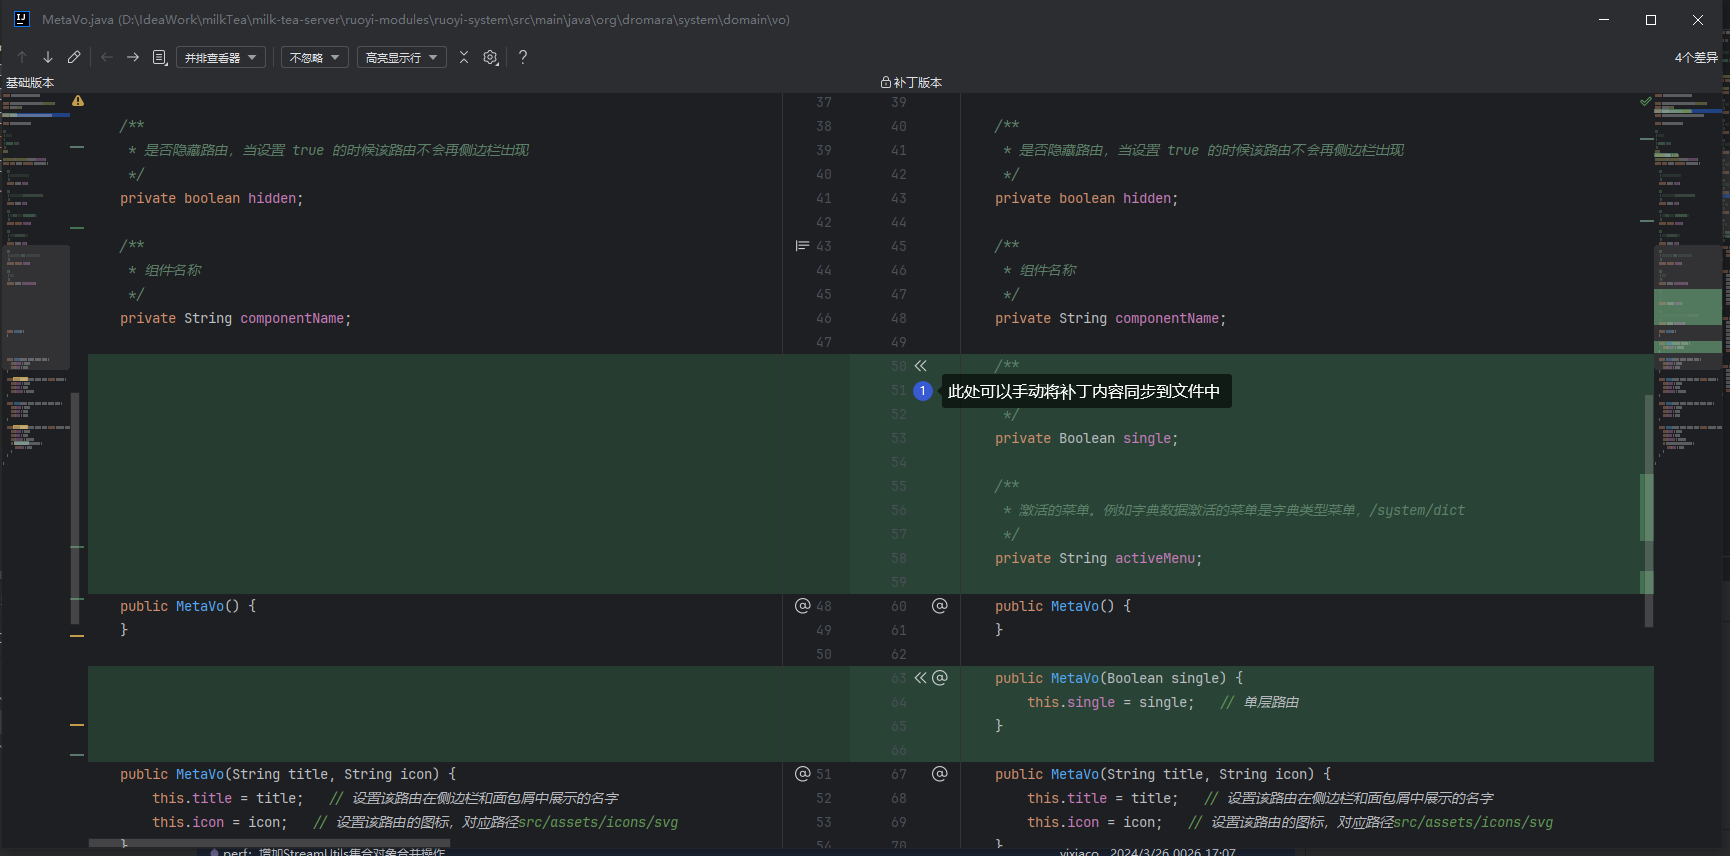The width and height of the screenshot is (1730, 856).
Task: Go to next file with right arrow
Action: click(x=133, y=57)
